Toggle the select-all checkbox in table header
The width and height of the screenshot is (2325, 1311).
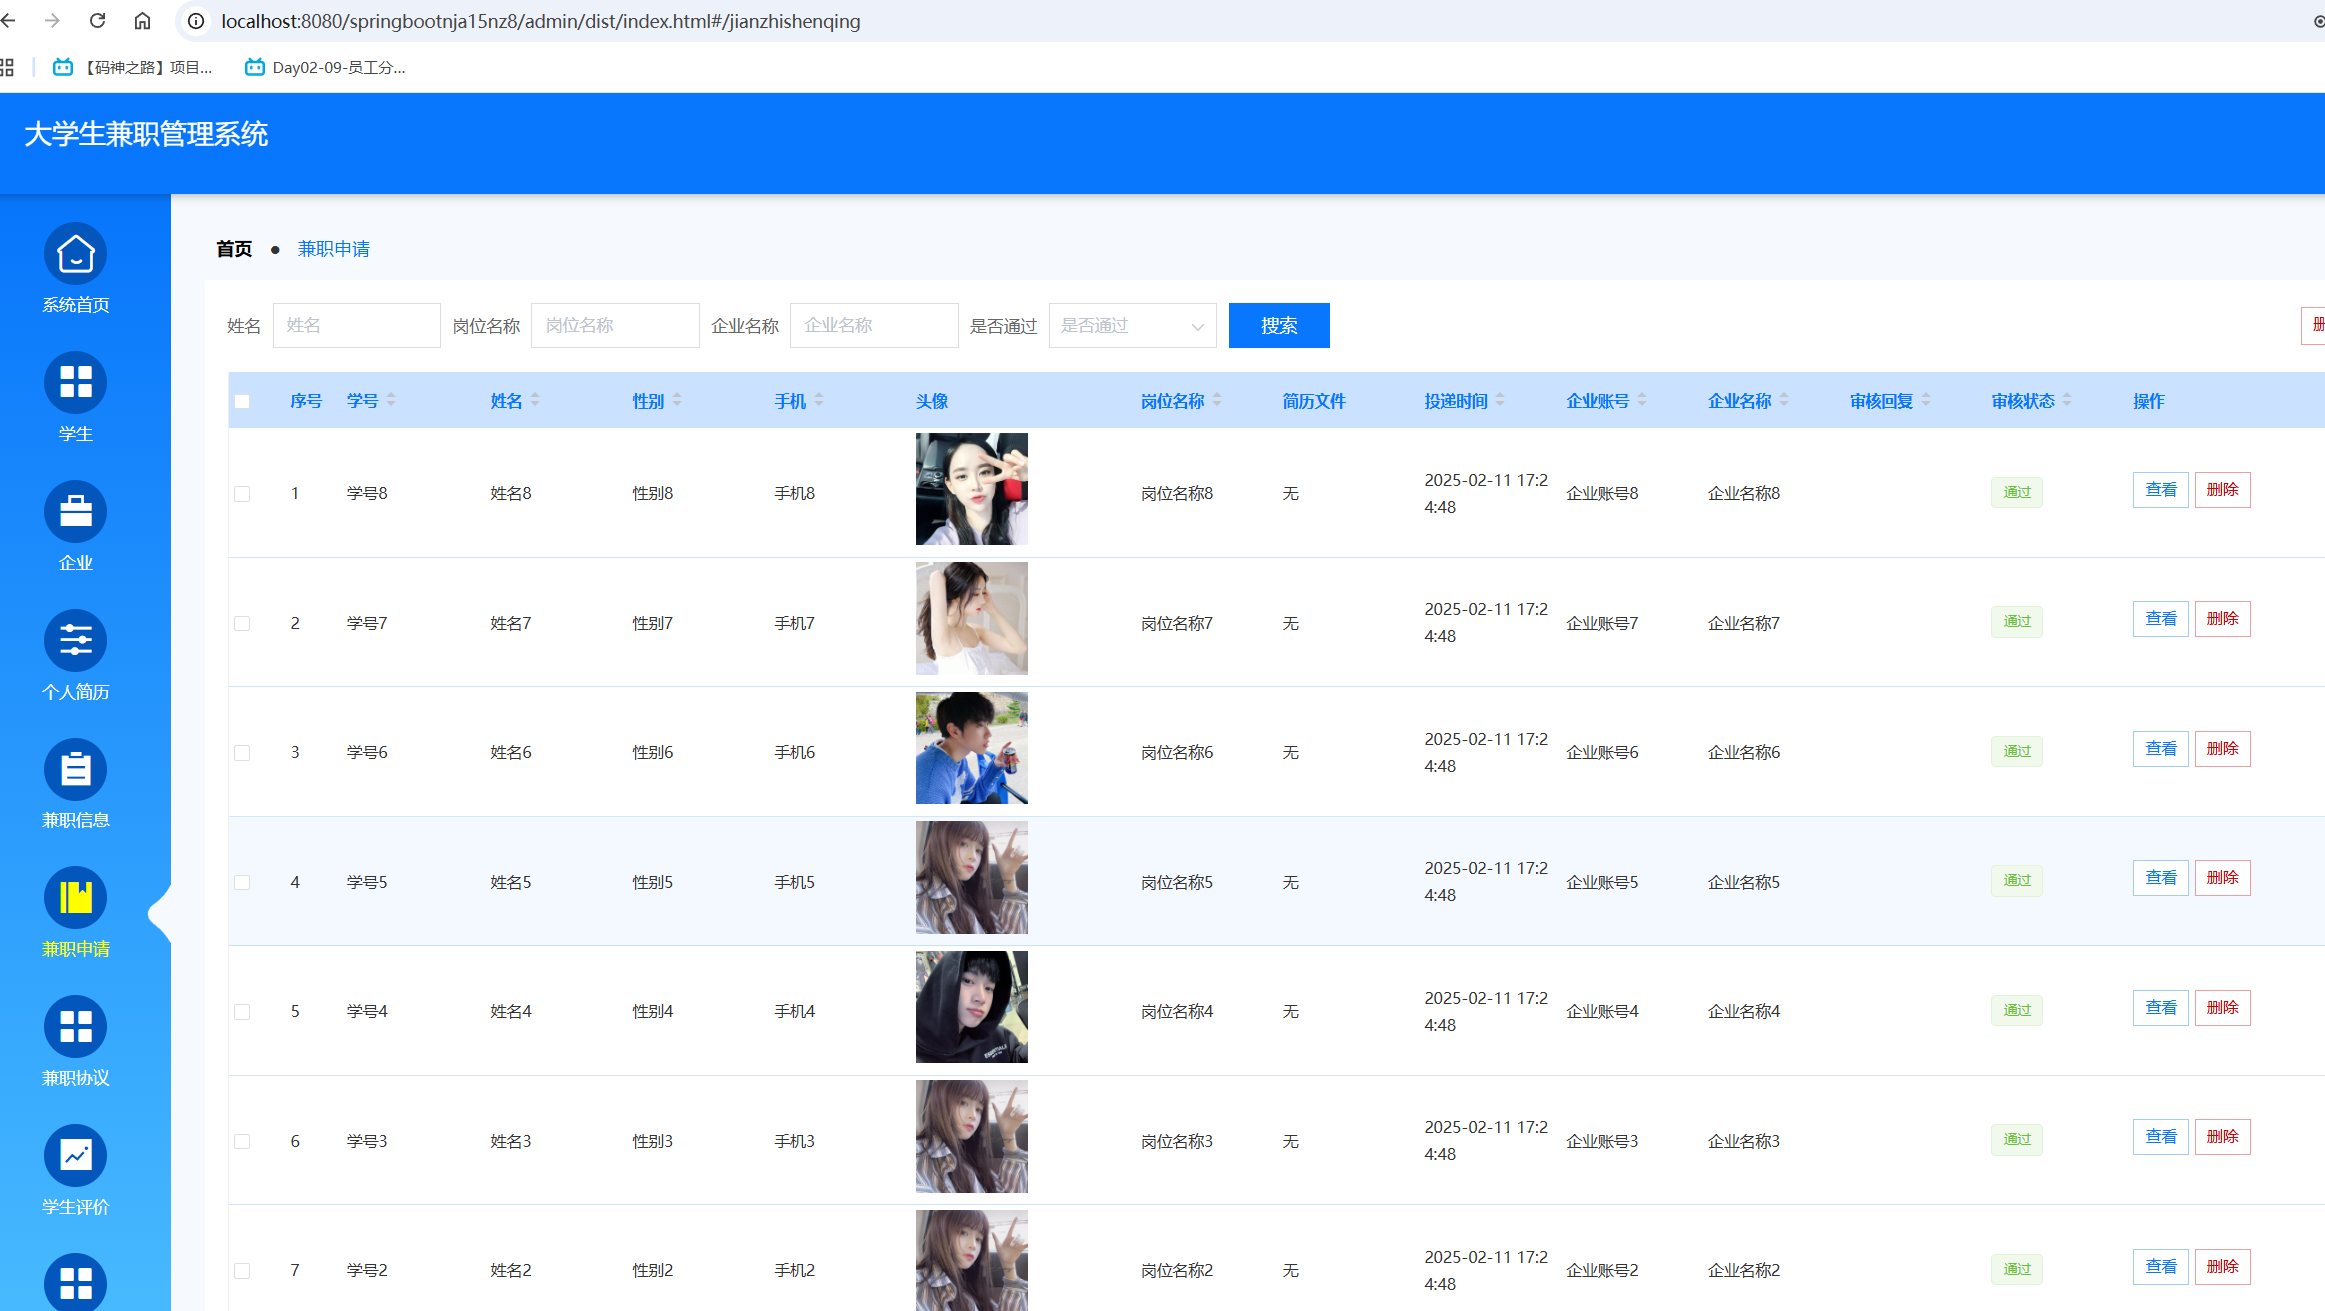[242, 402]
